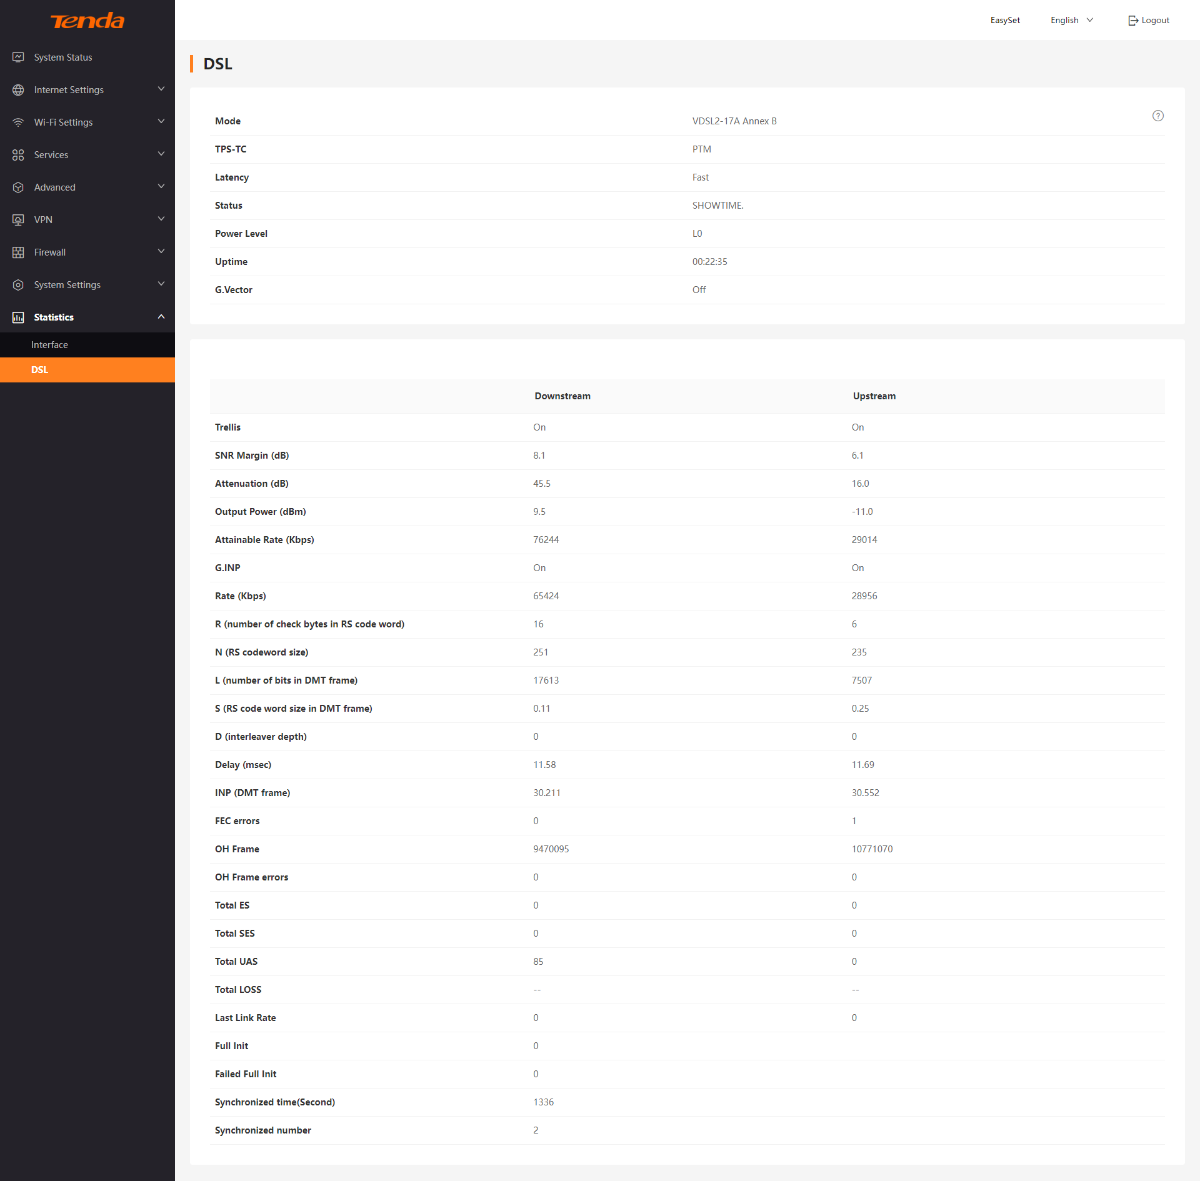This screenshot has height=1181, width=1200.
Task: Click the Upstream column header
Action: (x=874, y=396)
